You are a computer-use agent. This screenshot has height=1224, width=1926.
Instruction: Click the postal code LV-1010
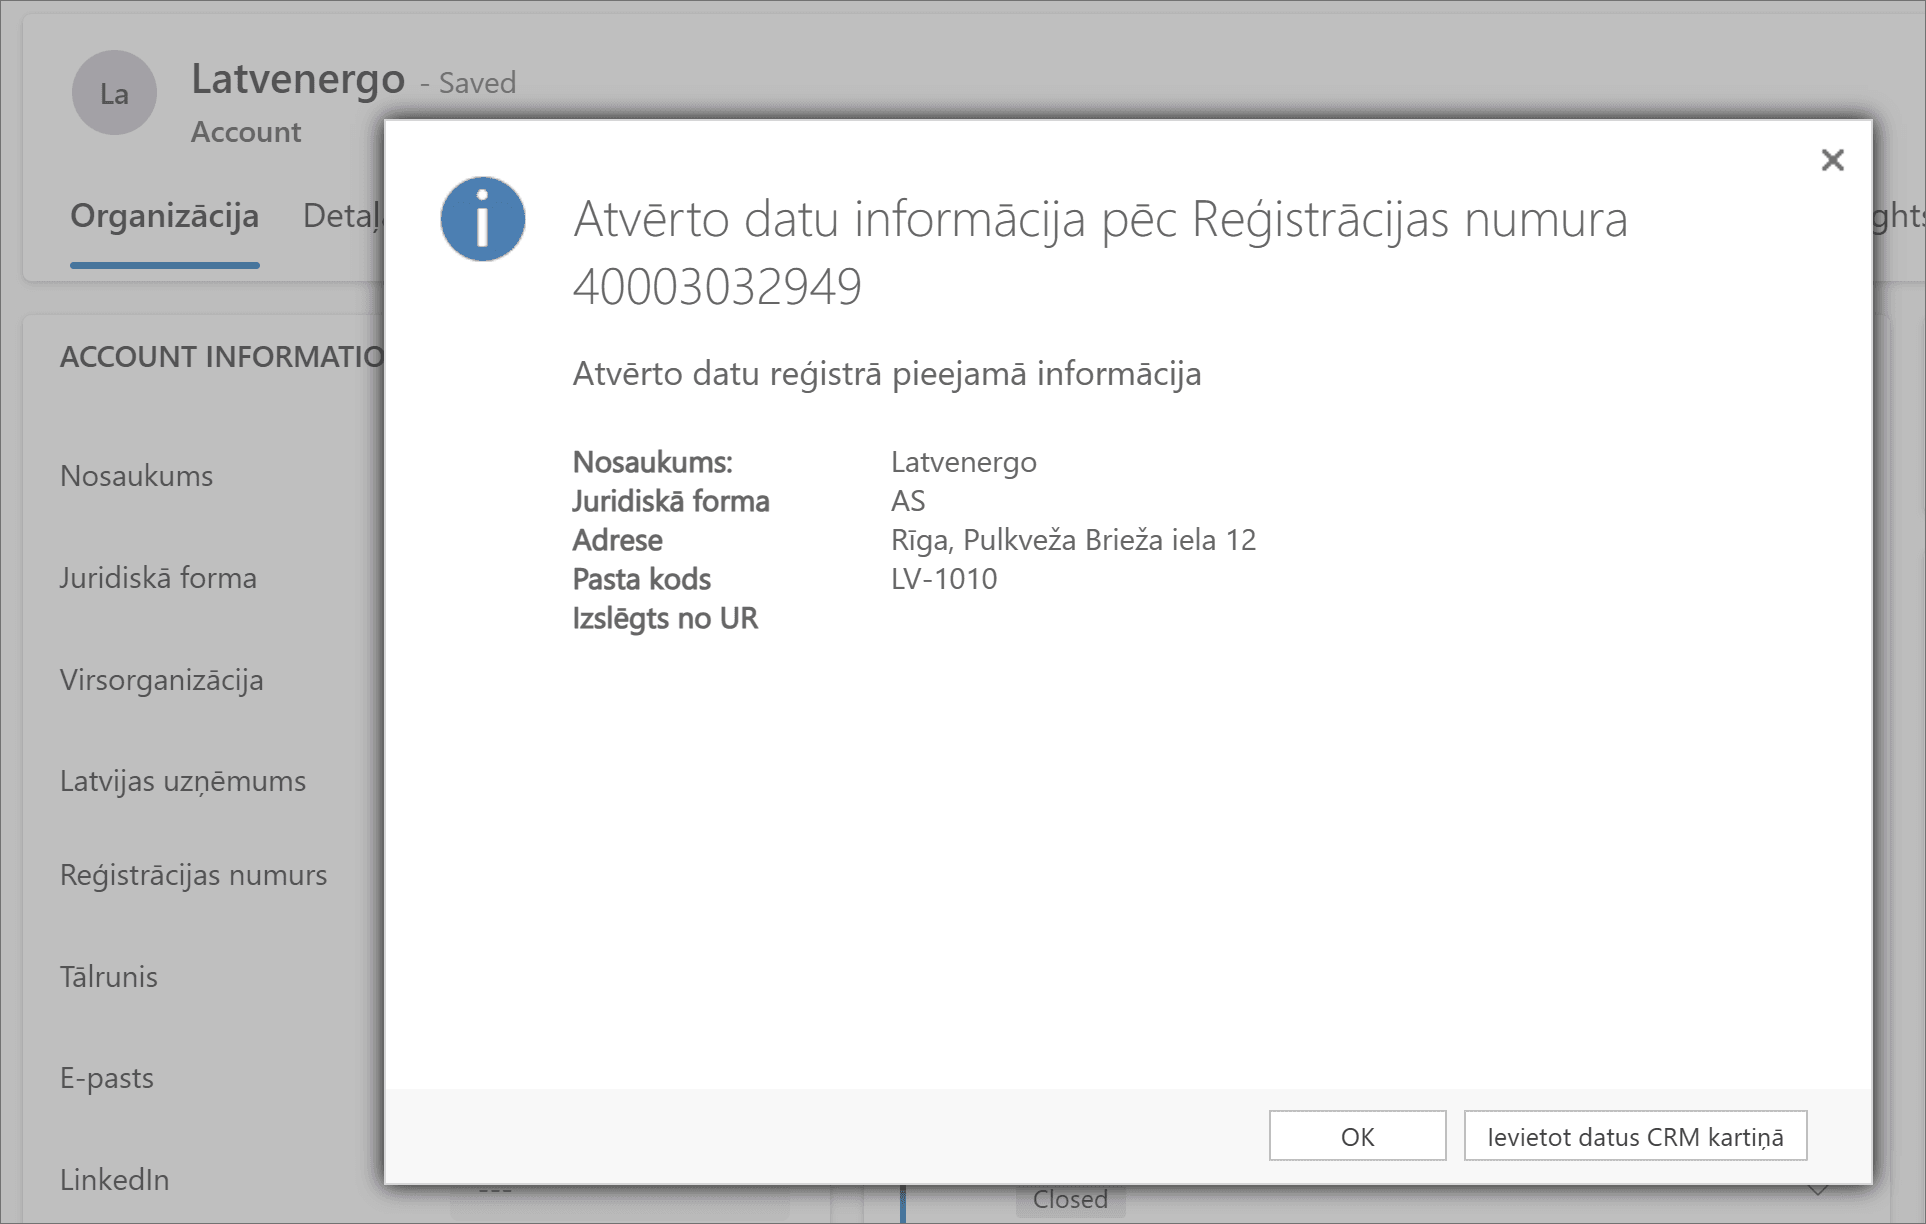point(944,579)
